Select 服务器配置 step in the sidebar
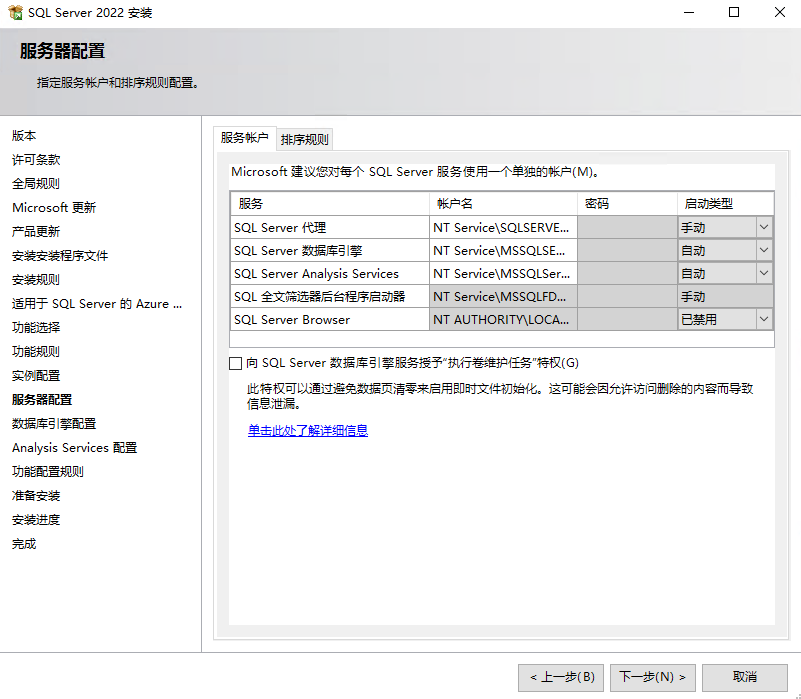This screenshot has width=801, height=699. [x=42, y=400]
